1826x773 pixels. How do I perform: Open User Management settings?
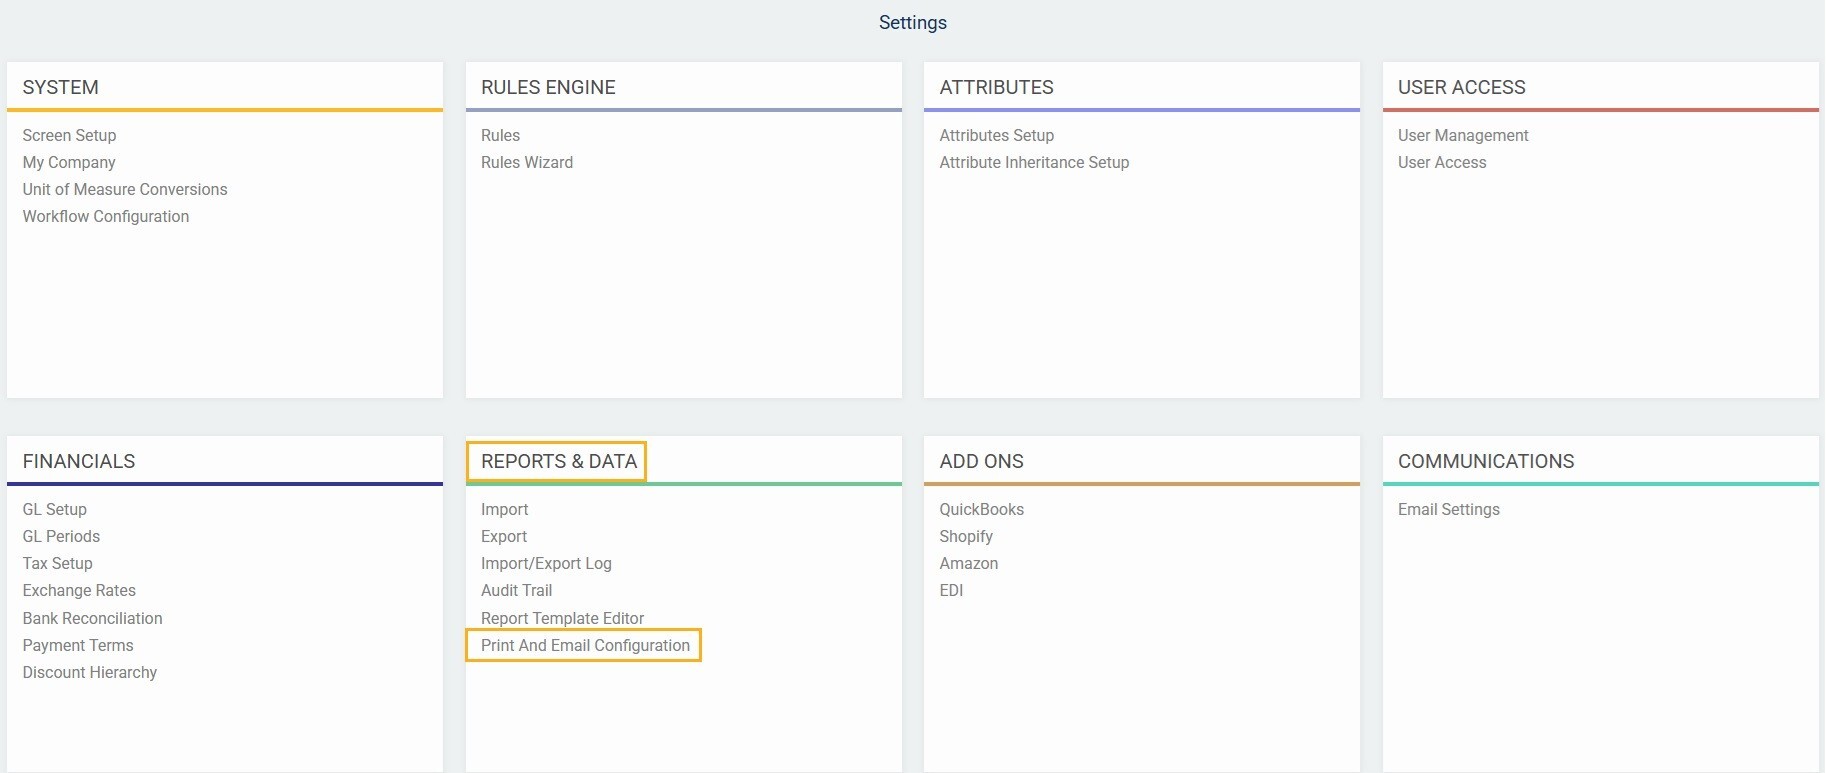1463,135
